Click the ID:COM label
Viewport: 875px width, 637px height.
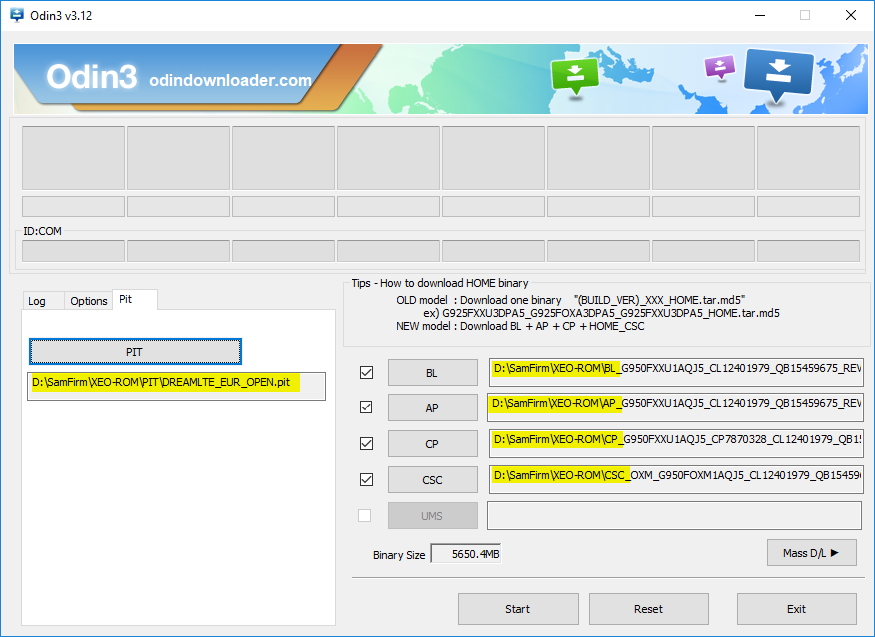[42, 231]
